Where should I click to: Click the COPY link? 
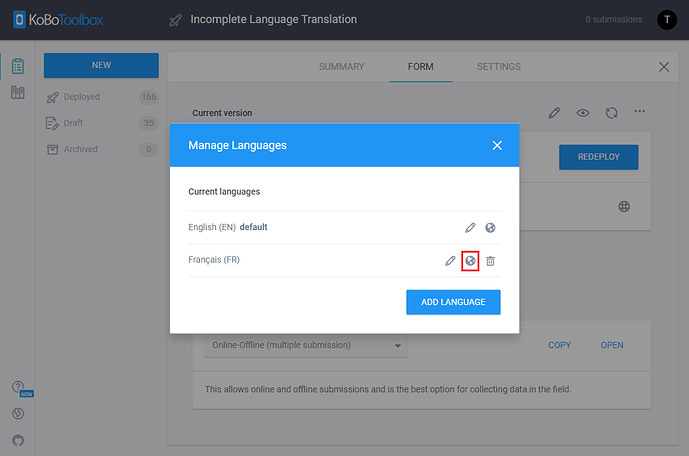click(559, 345)
